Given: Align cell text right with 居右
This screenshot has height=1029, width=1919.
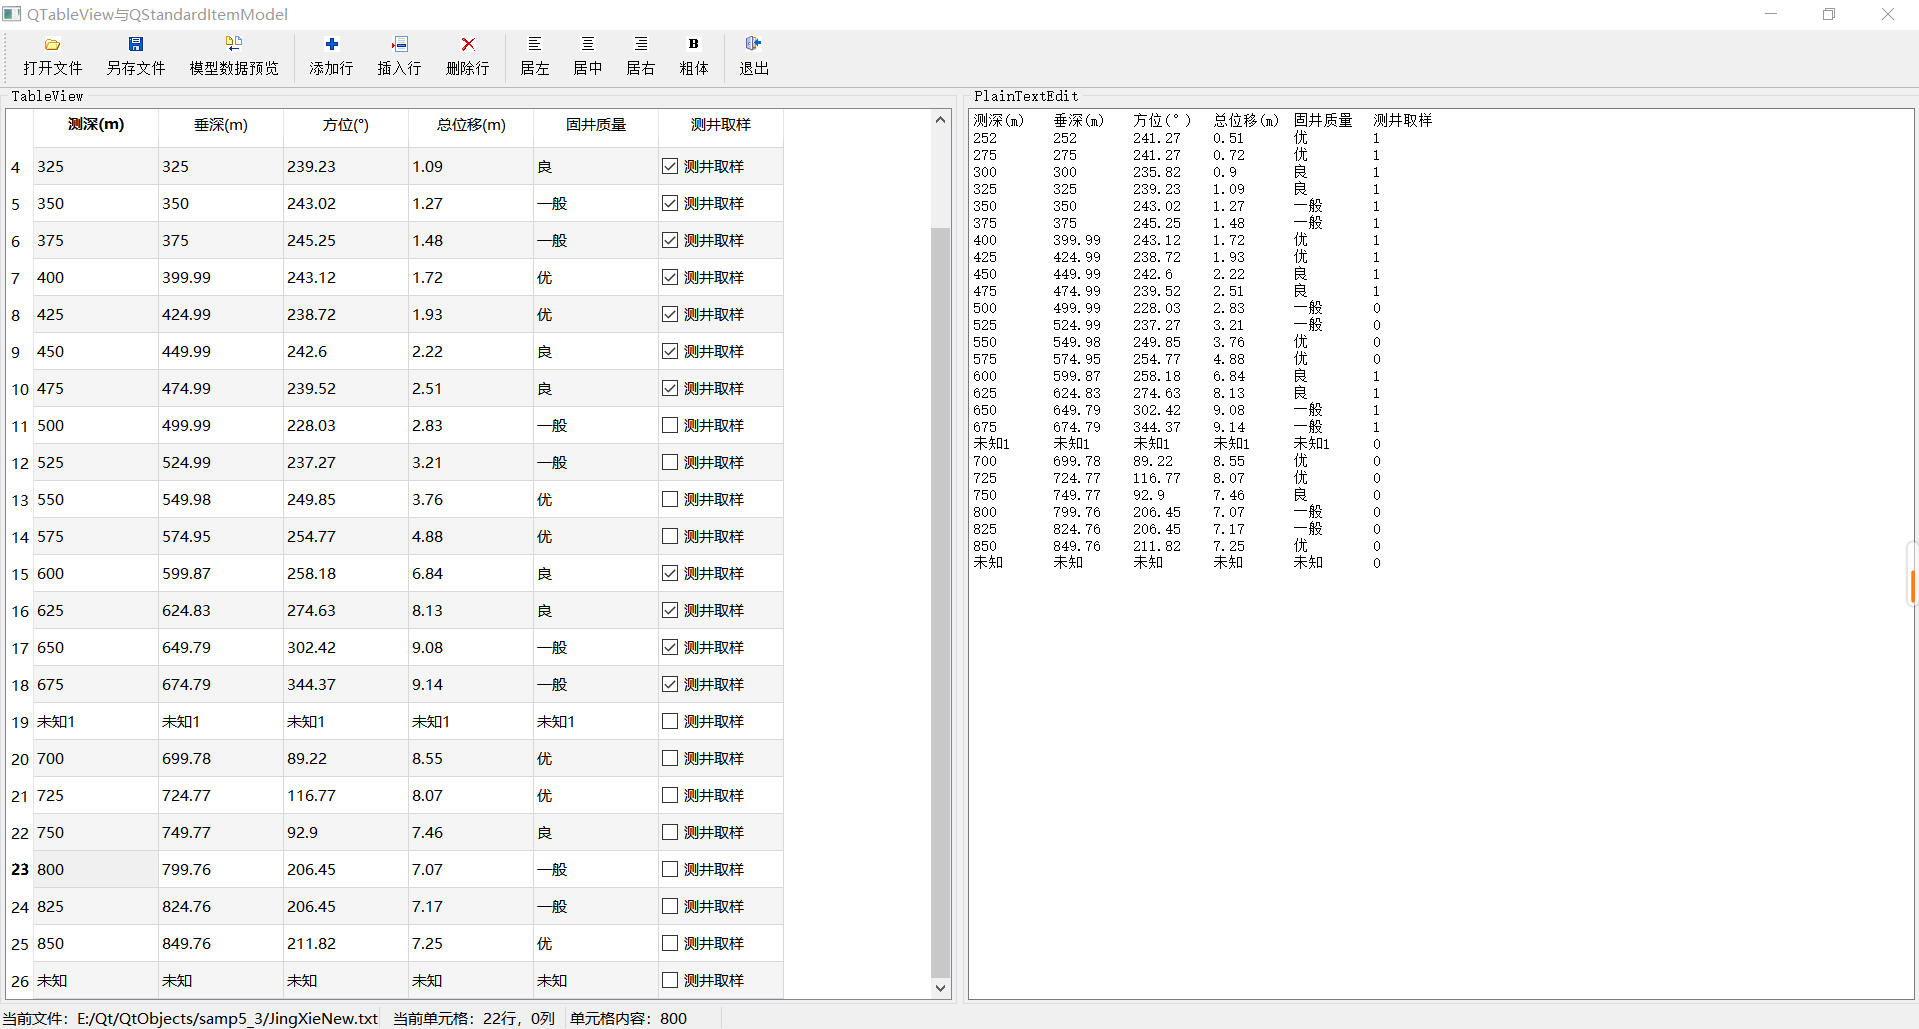Looking at the screenshot, I should 641,56.
